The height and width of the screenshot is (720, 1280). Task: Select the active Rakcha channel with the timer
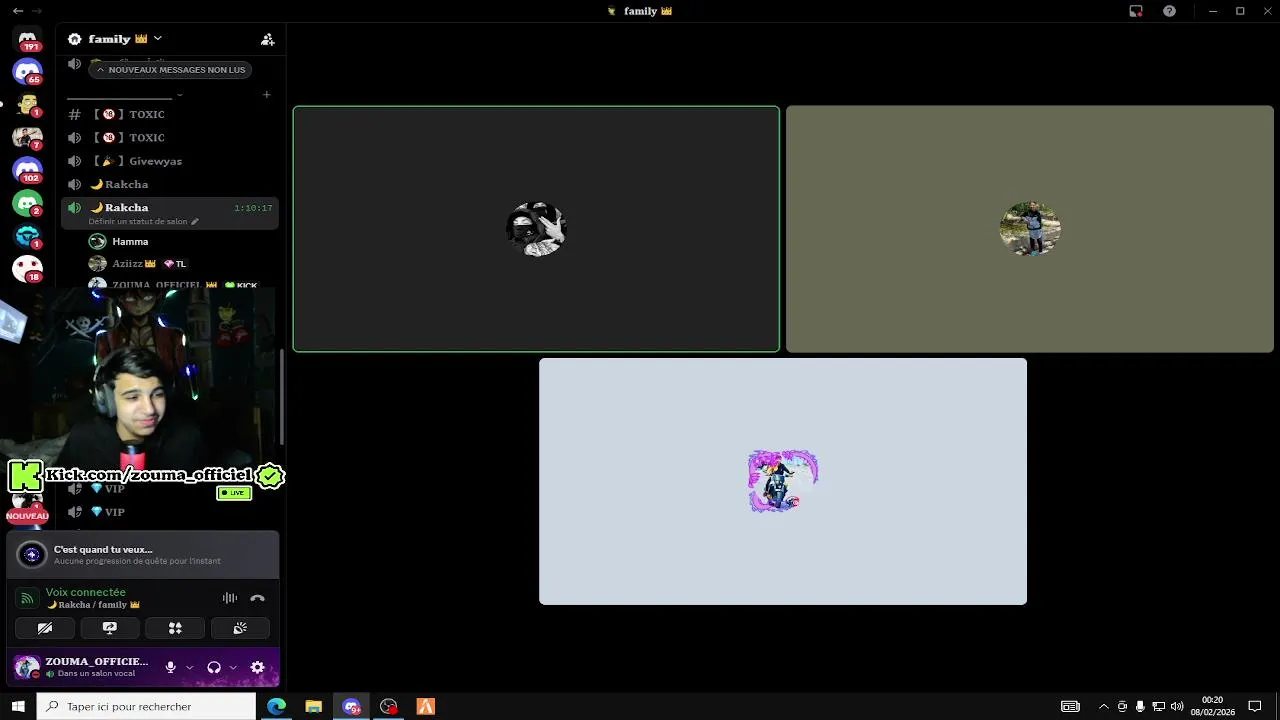tap(170, 212)
